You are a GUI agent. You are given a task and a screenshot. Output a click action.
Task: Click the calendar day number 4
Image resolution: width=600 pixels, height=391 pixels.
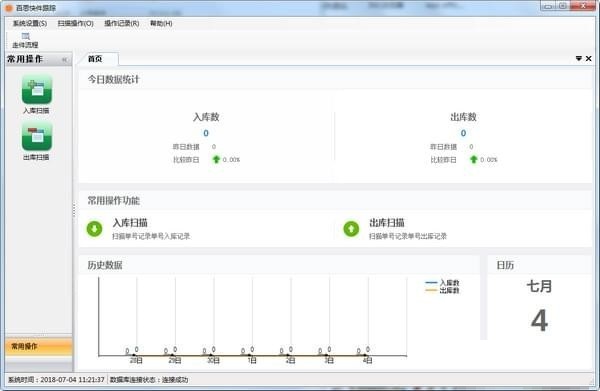(540, 320)
